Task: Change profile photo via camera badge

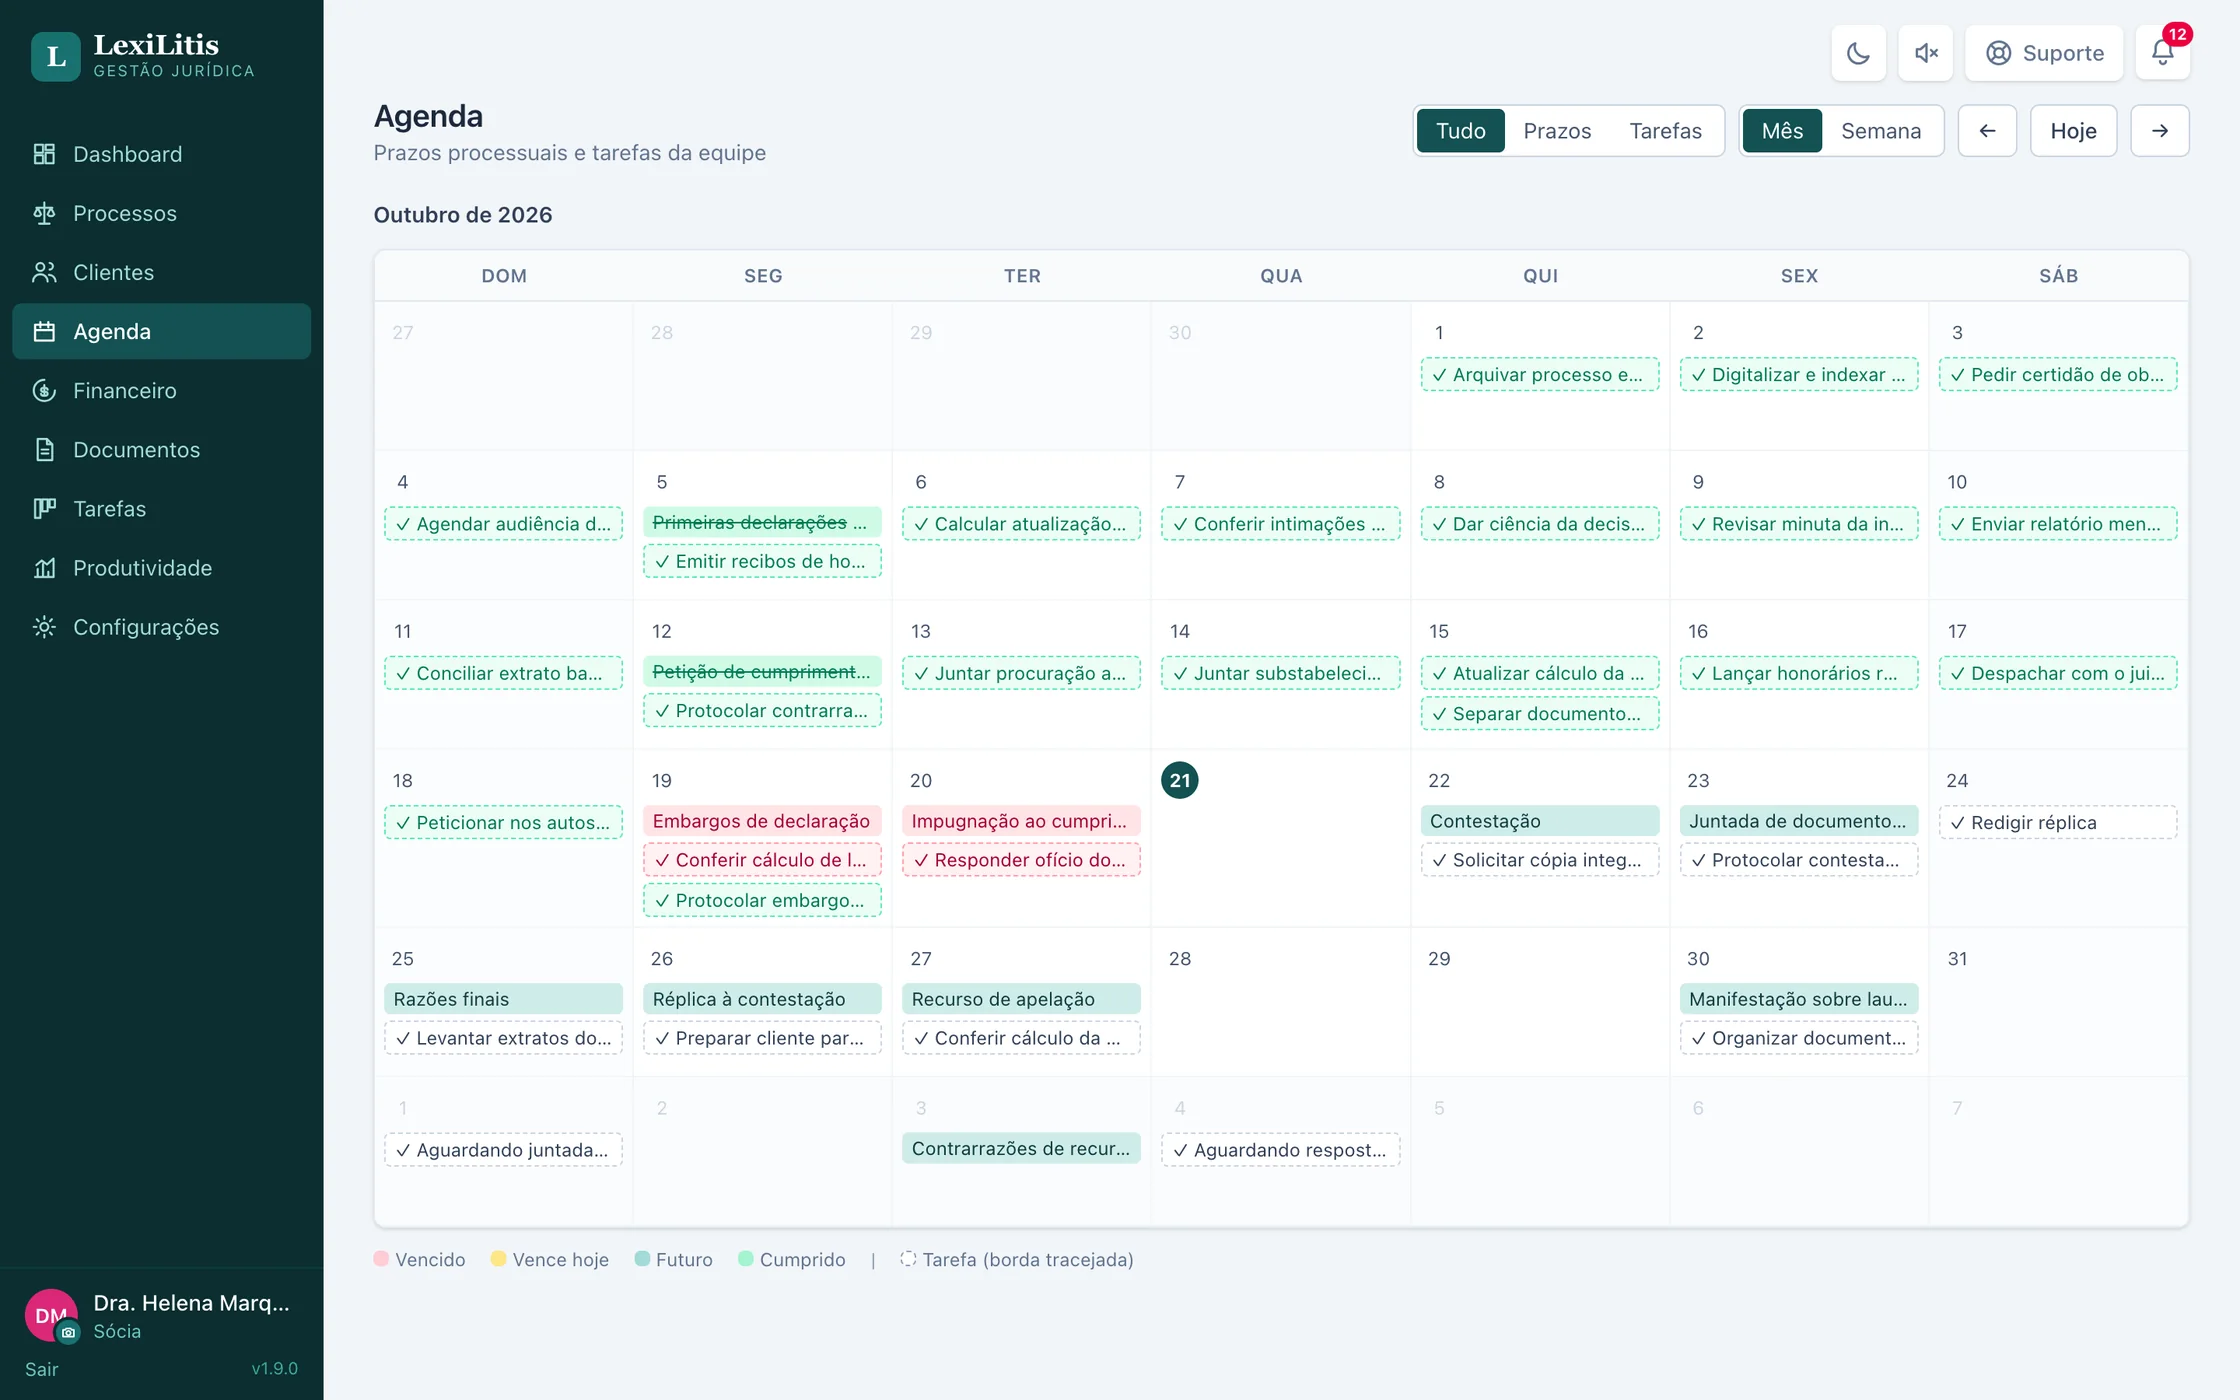Action: click(x=68, y=1332)
